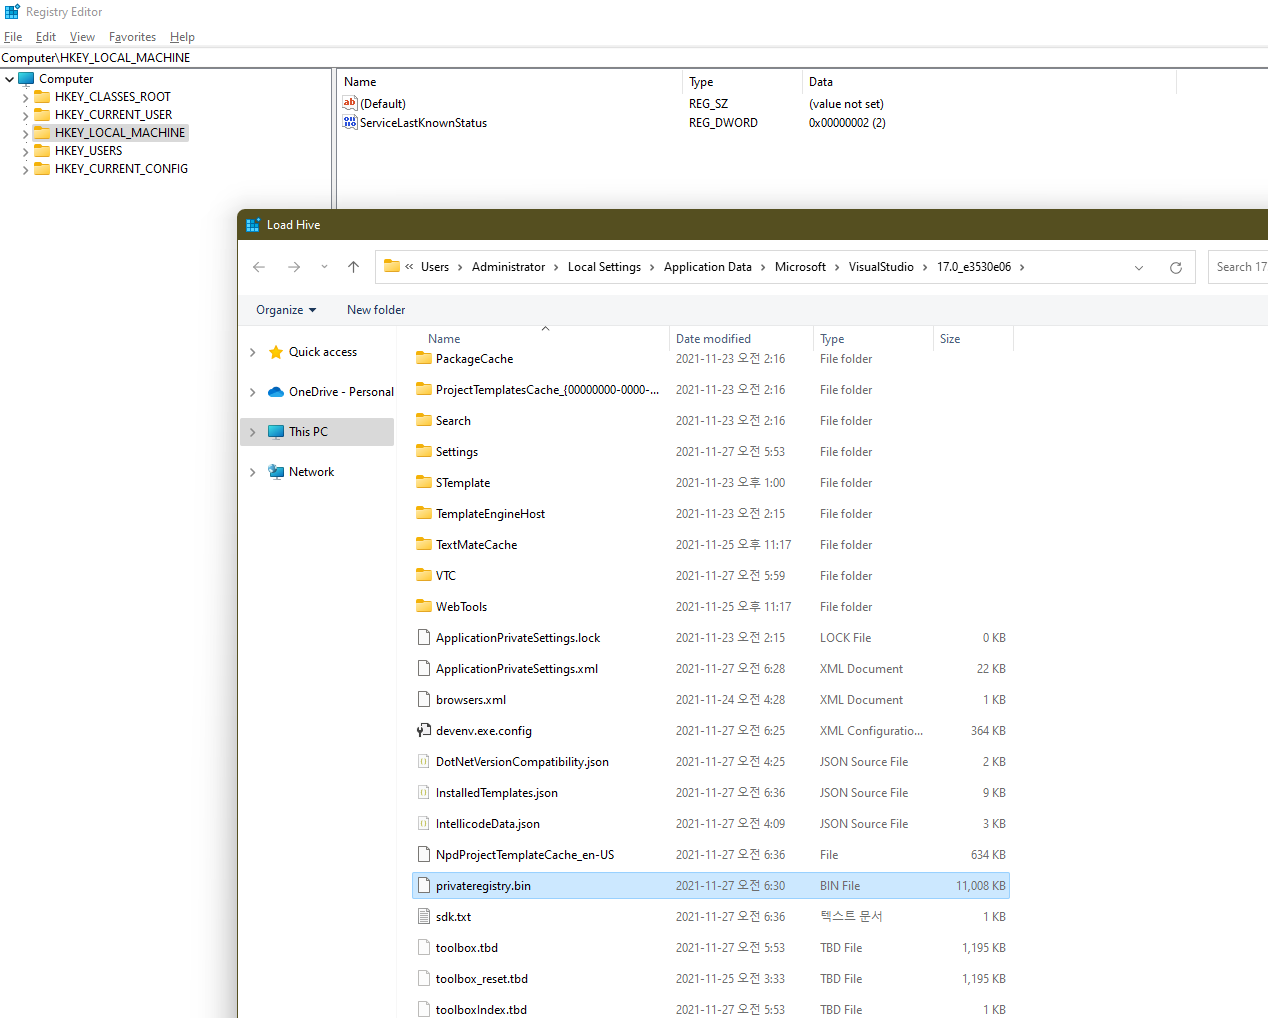
Task: Open the Help menu
Action: pos(182,37)
